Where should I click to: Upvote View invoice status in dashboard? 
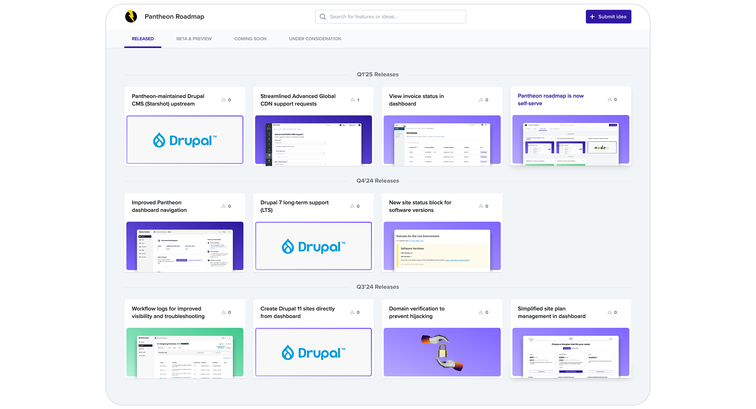481,100
